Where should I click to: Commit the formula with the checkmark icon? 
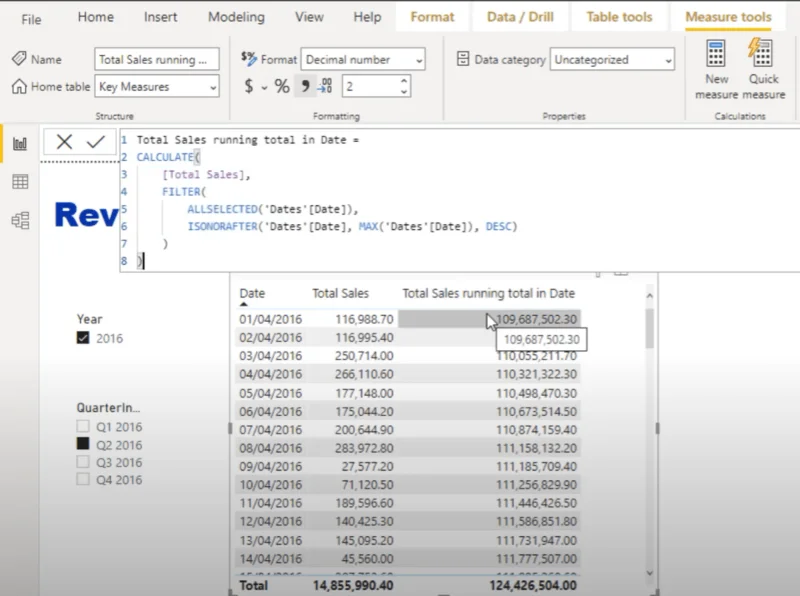click(x=96, y=142)
